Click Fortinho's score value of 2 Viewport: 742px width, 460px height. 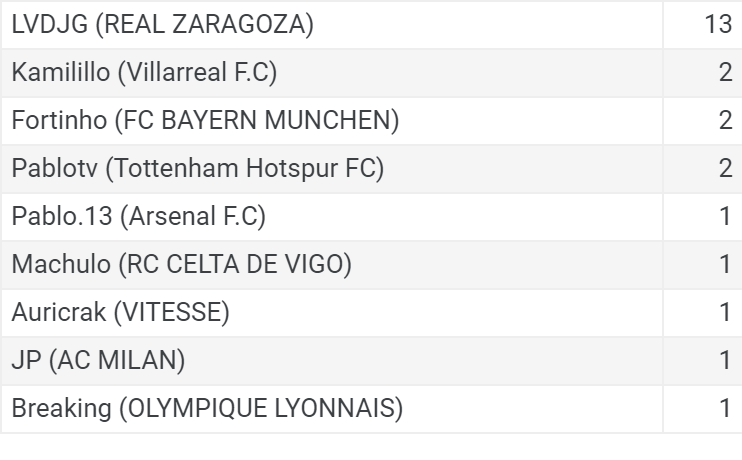point(725,120)
